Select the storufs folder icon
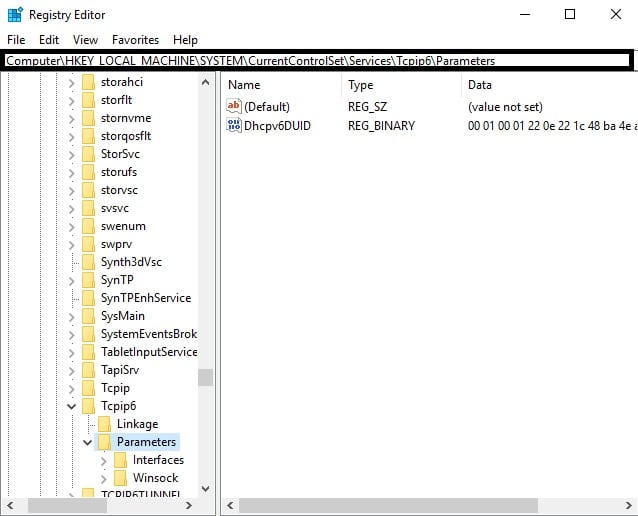 click(x=88, y=172)
